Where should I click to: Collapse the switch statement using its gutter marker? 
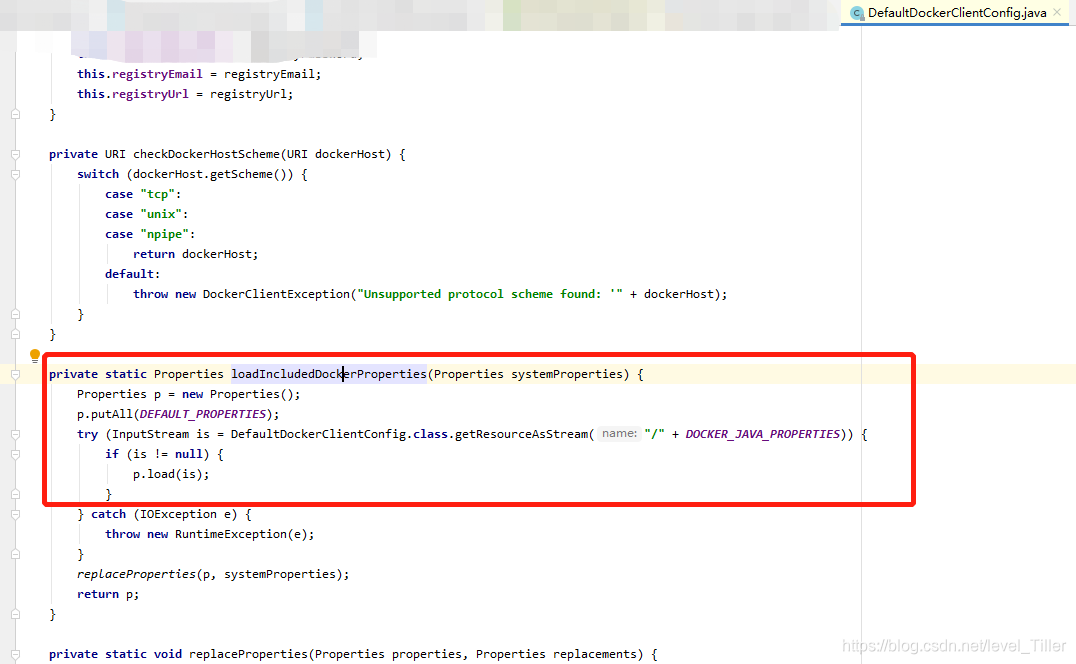[x=14, y=174]
